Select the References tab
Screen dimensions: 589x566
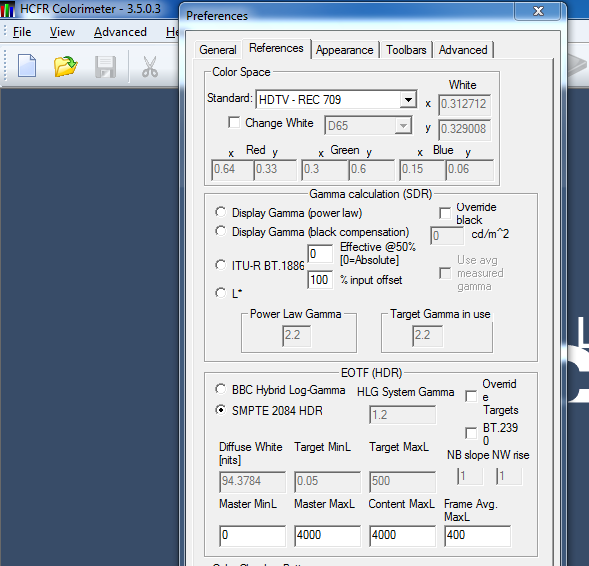(276, 48)
